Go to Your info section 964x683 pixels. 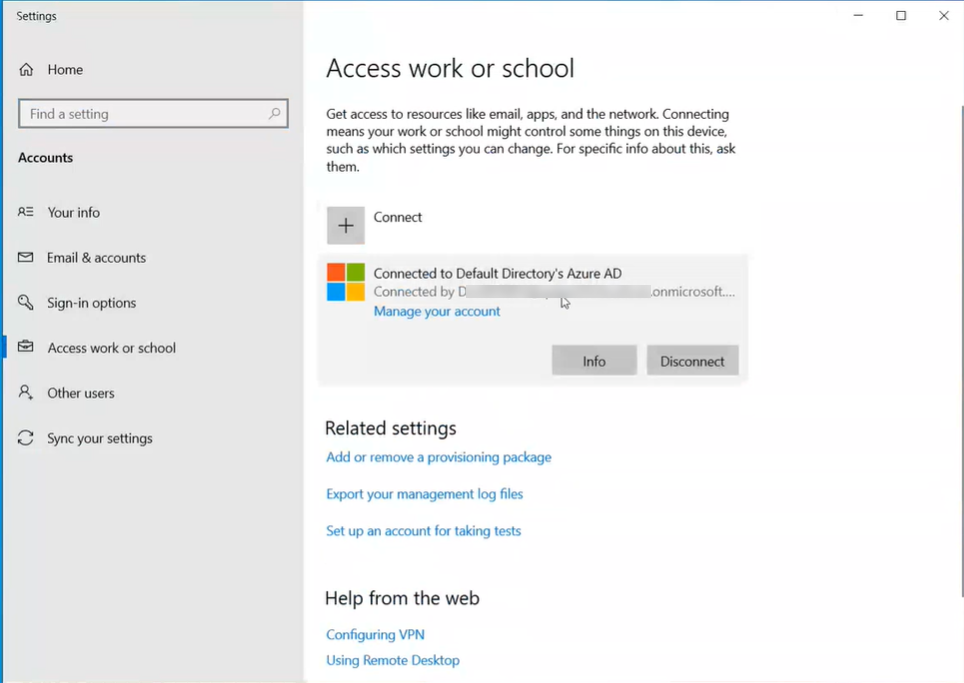(x=74, y=212)
